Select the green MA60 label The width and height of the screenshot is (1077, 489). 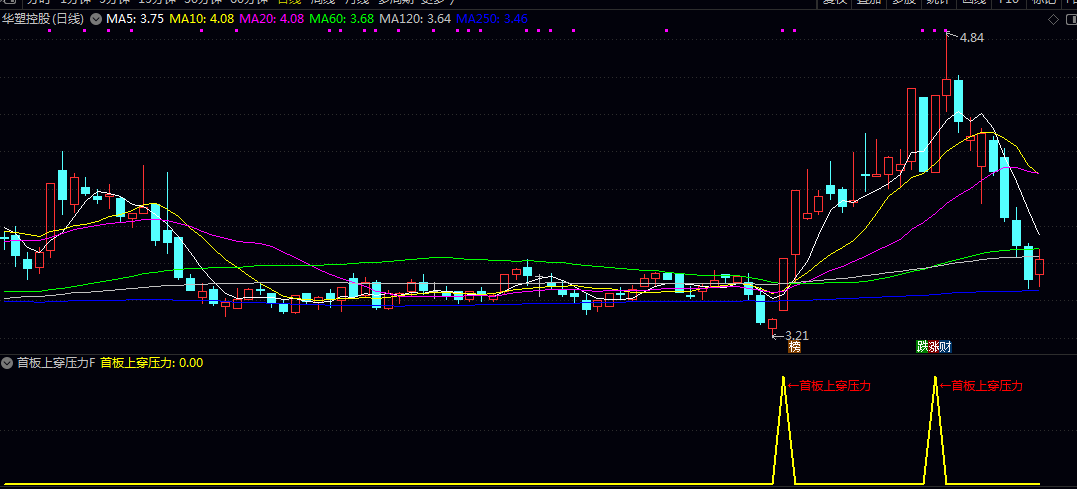341,19
